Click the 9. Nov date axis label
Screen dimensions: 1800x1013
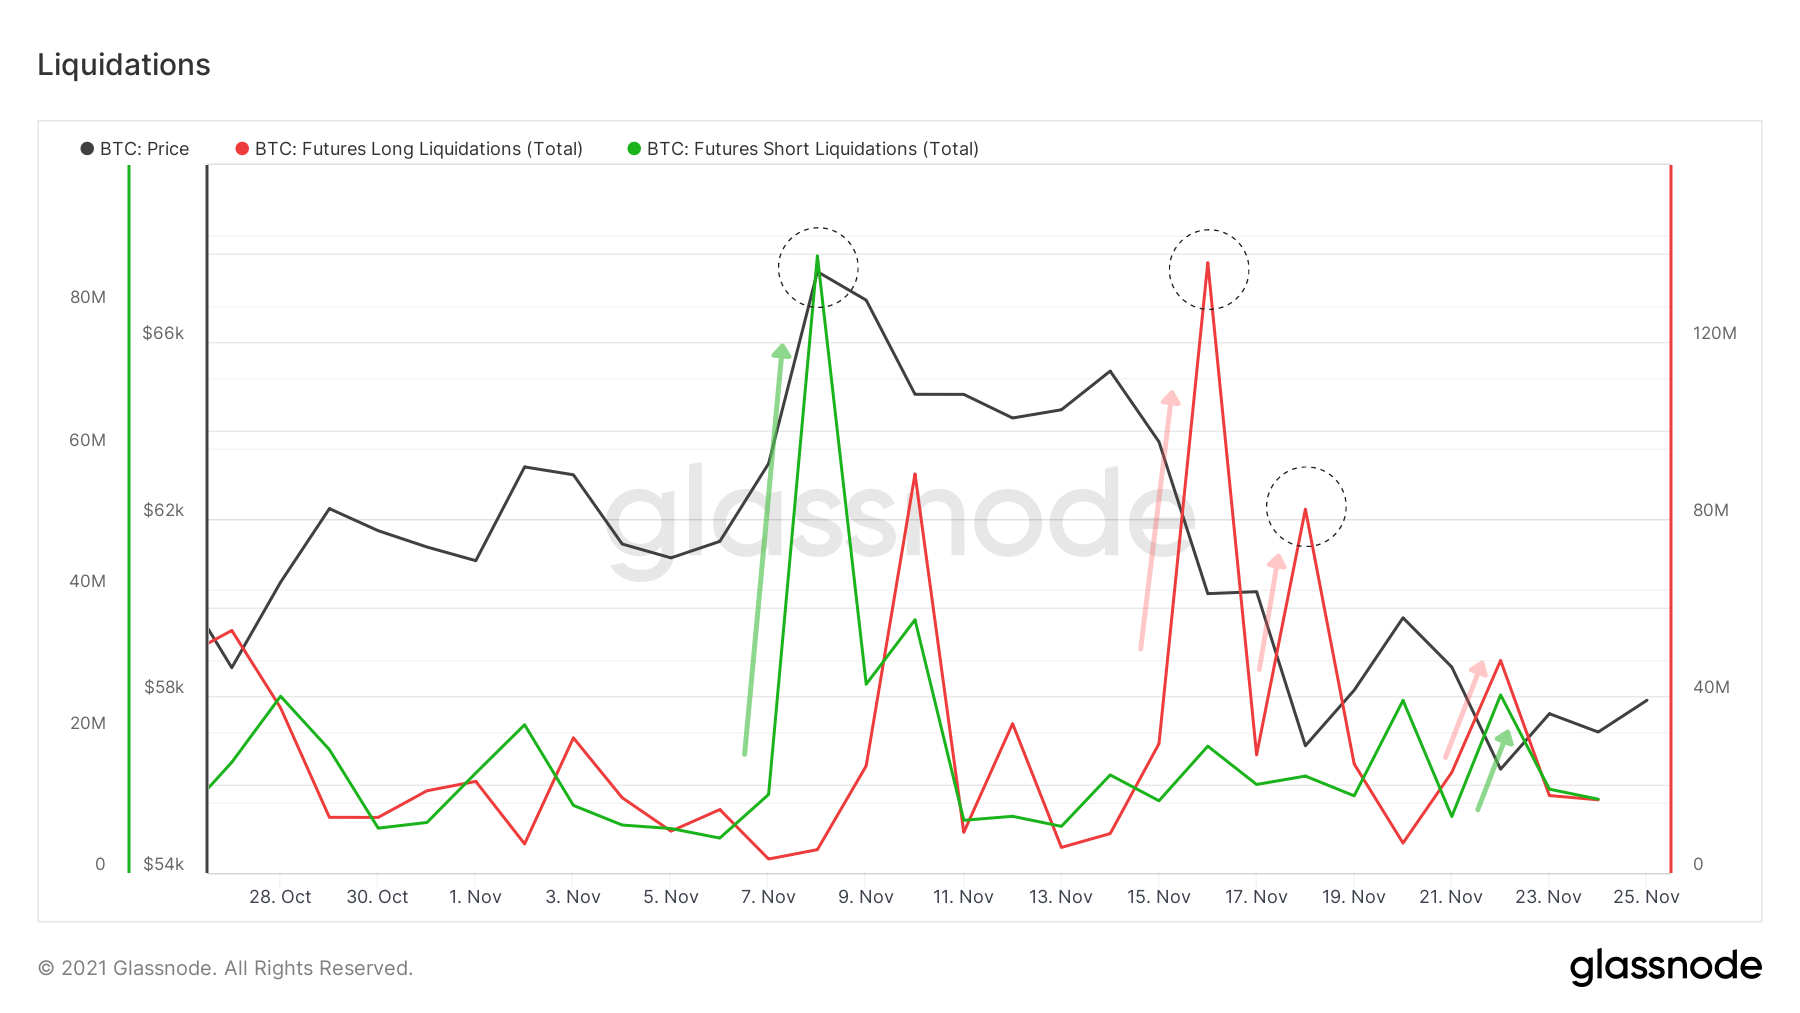click(x=866, y=897)
